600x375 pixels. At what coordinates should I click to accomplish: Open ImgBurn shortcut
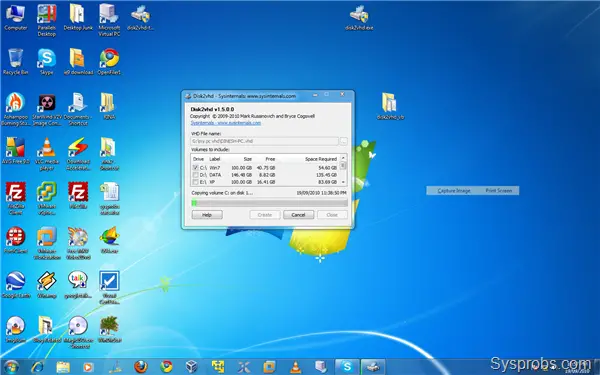[15, 329]
